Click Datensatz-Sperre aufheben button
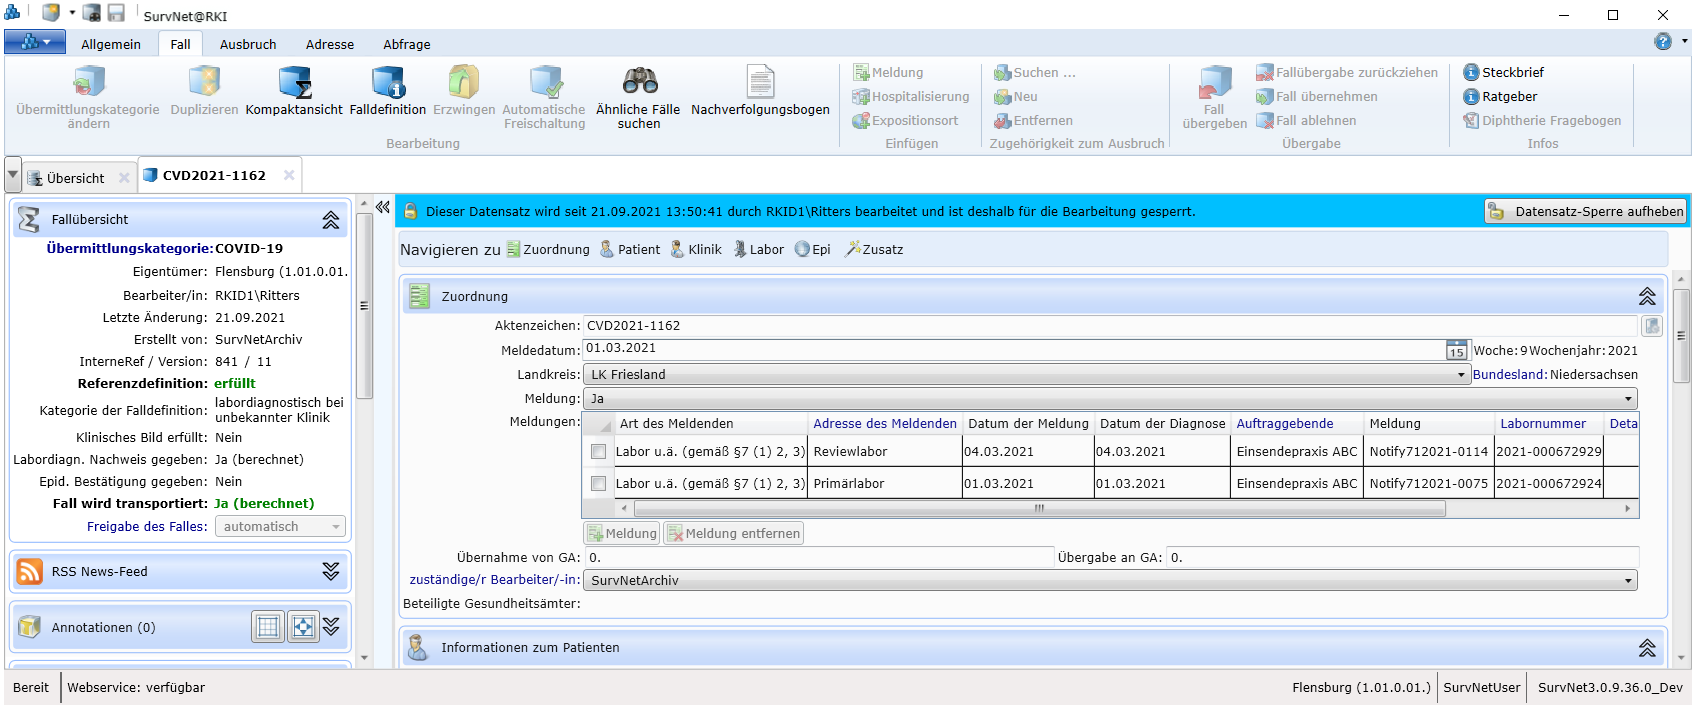Image resolution: width=1696 pixels, height=706 pixels. 1586,212
